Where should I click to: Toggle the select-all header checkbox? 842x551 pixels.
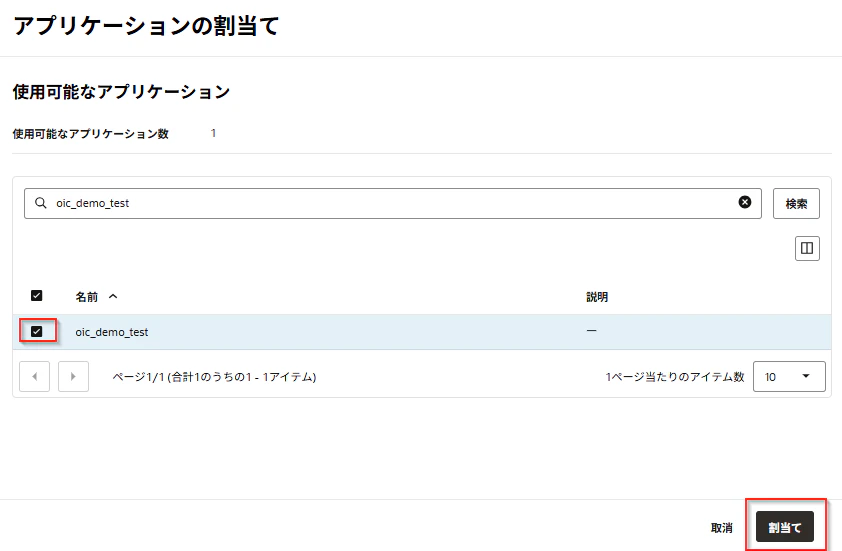37,295
